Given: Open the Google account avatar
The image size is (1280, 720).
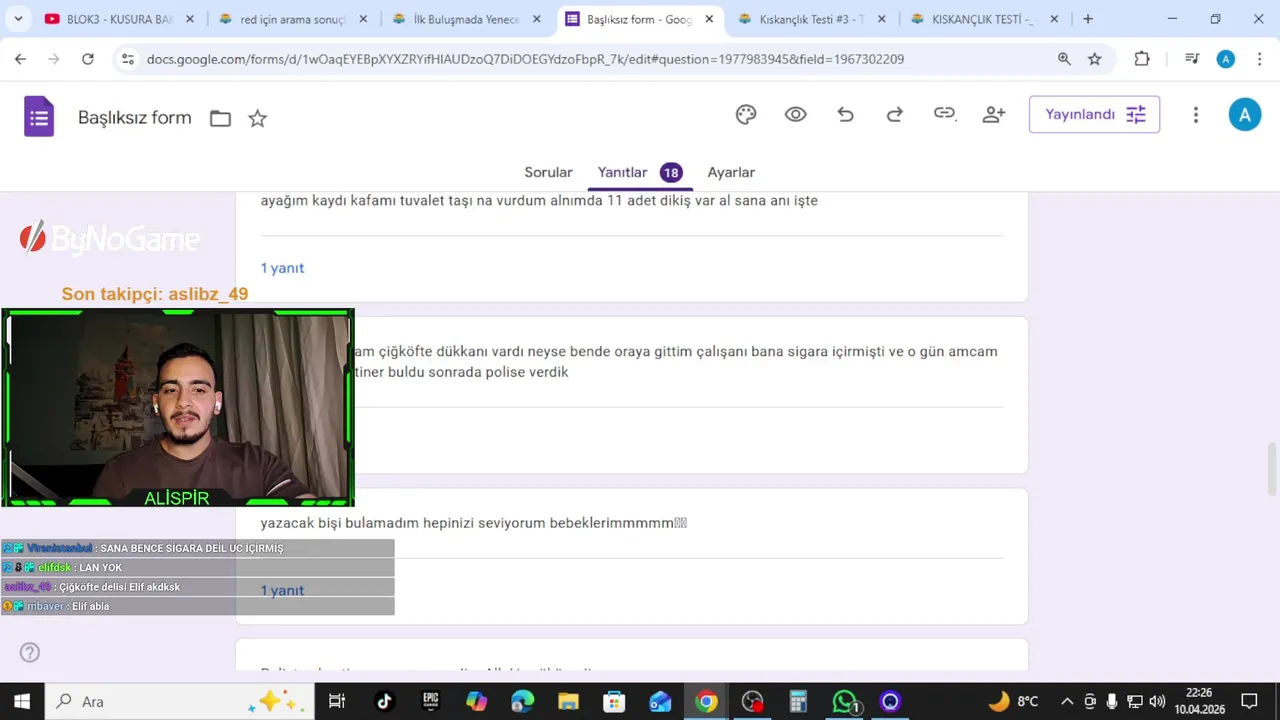Looking at the screenshot, I should 1244,115.
